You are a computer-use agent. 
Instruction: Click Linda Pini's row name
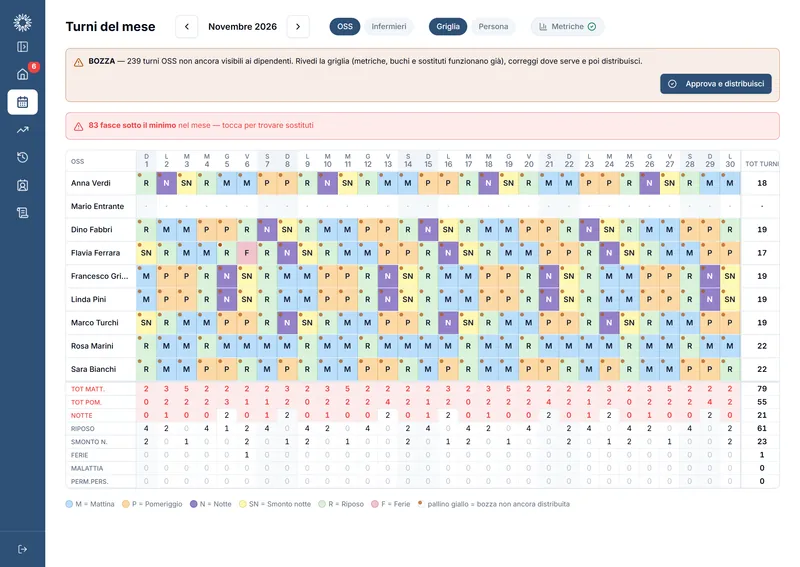89,299
